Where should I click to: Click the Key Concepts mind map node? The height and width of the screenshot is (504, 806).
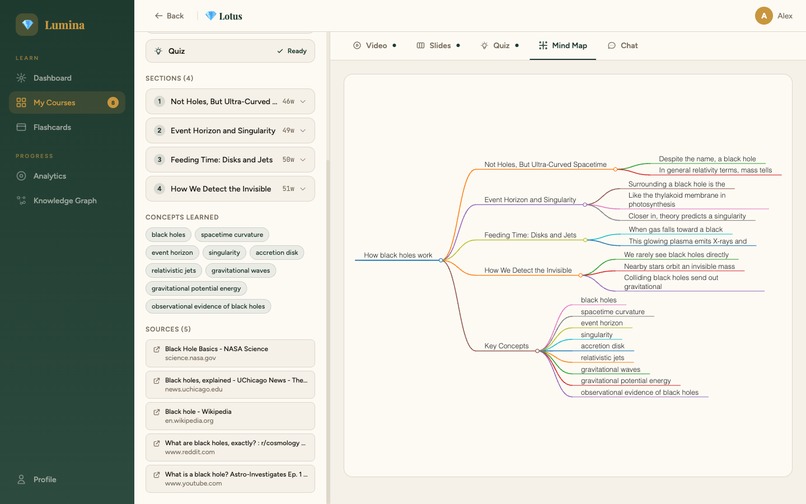pos(506,346)
